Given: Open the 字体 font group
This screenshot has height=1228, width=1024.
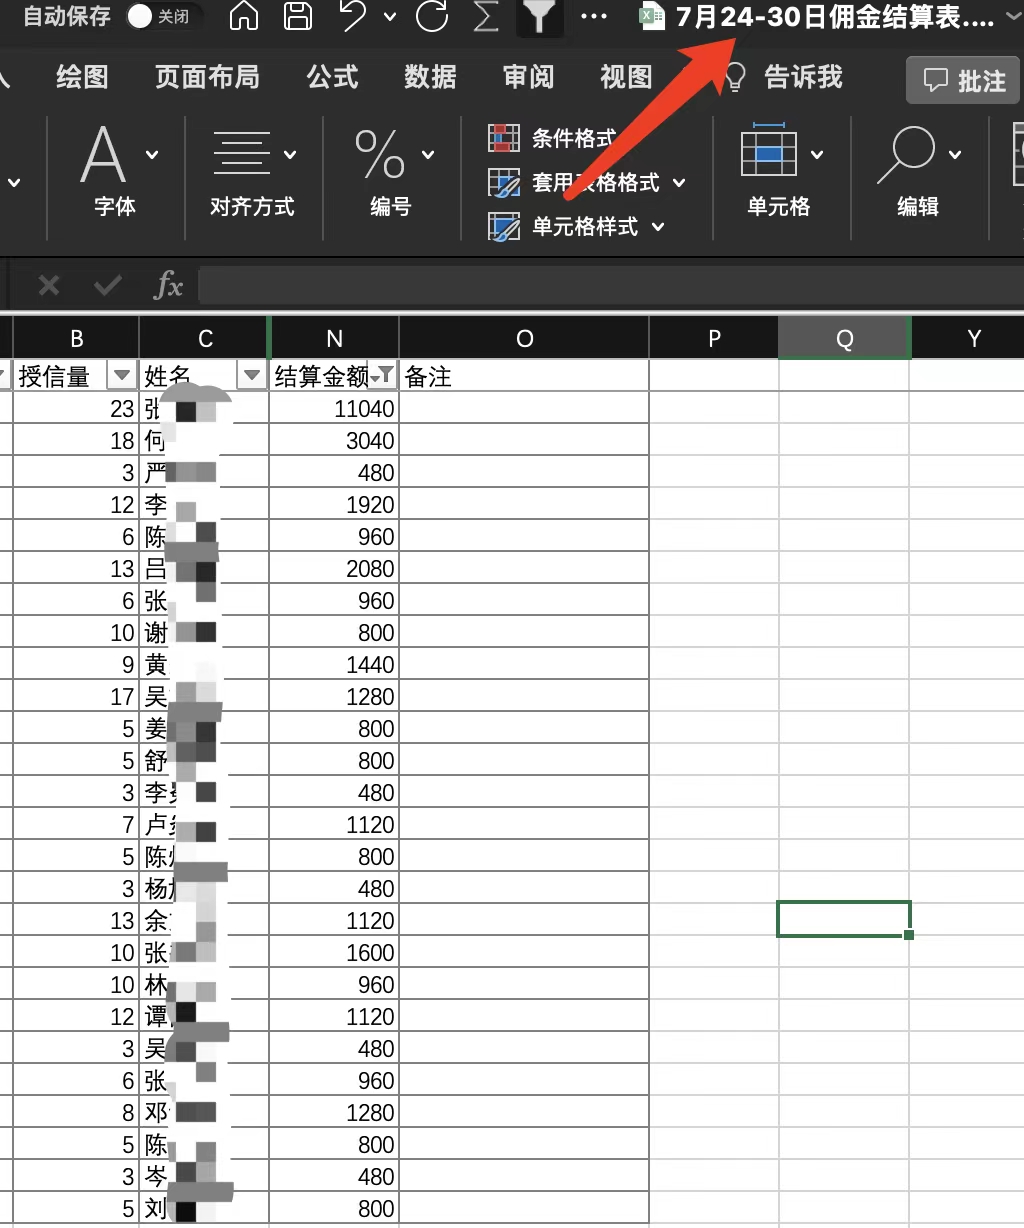Looking at the screenshot, I should coord(115,172).
